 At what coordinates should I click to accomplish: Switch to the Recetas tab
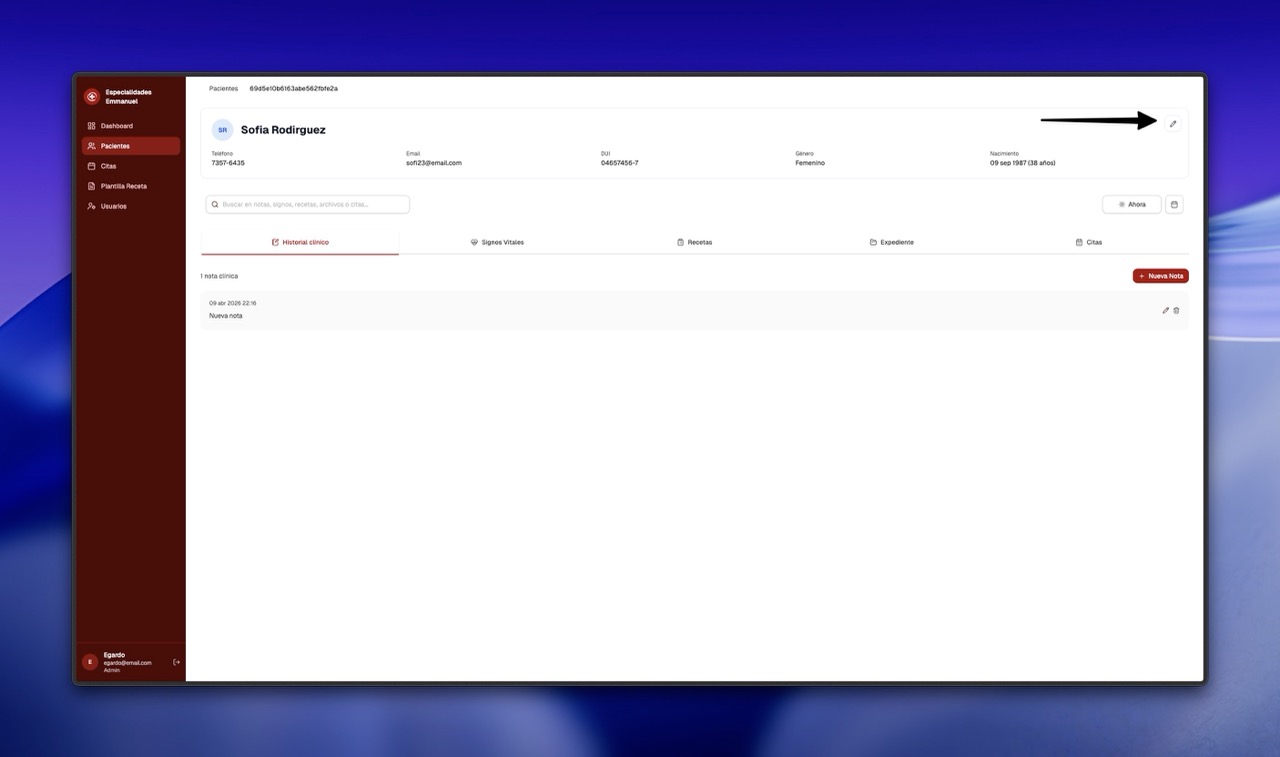pos(694,243)
